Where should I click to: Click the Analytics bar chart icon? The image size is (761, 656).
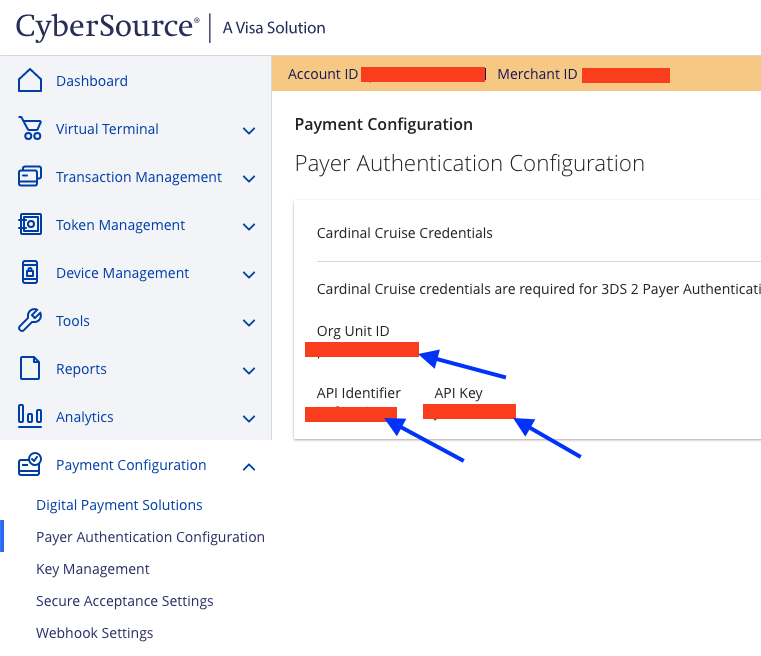(30, 416)
